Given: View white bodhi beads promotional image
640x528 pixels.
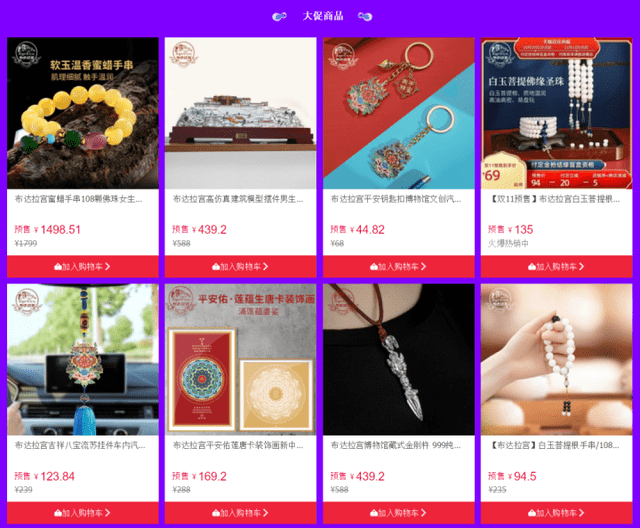Looking at the screenshot, I should [556, 113].
